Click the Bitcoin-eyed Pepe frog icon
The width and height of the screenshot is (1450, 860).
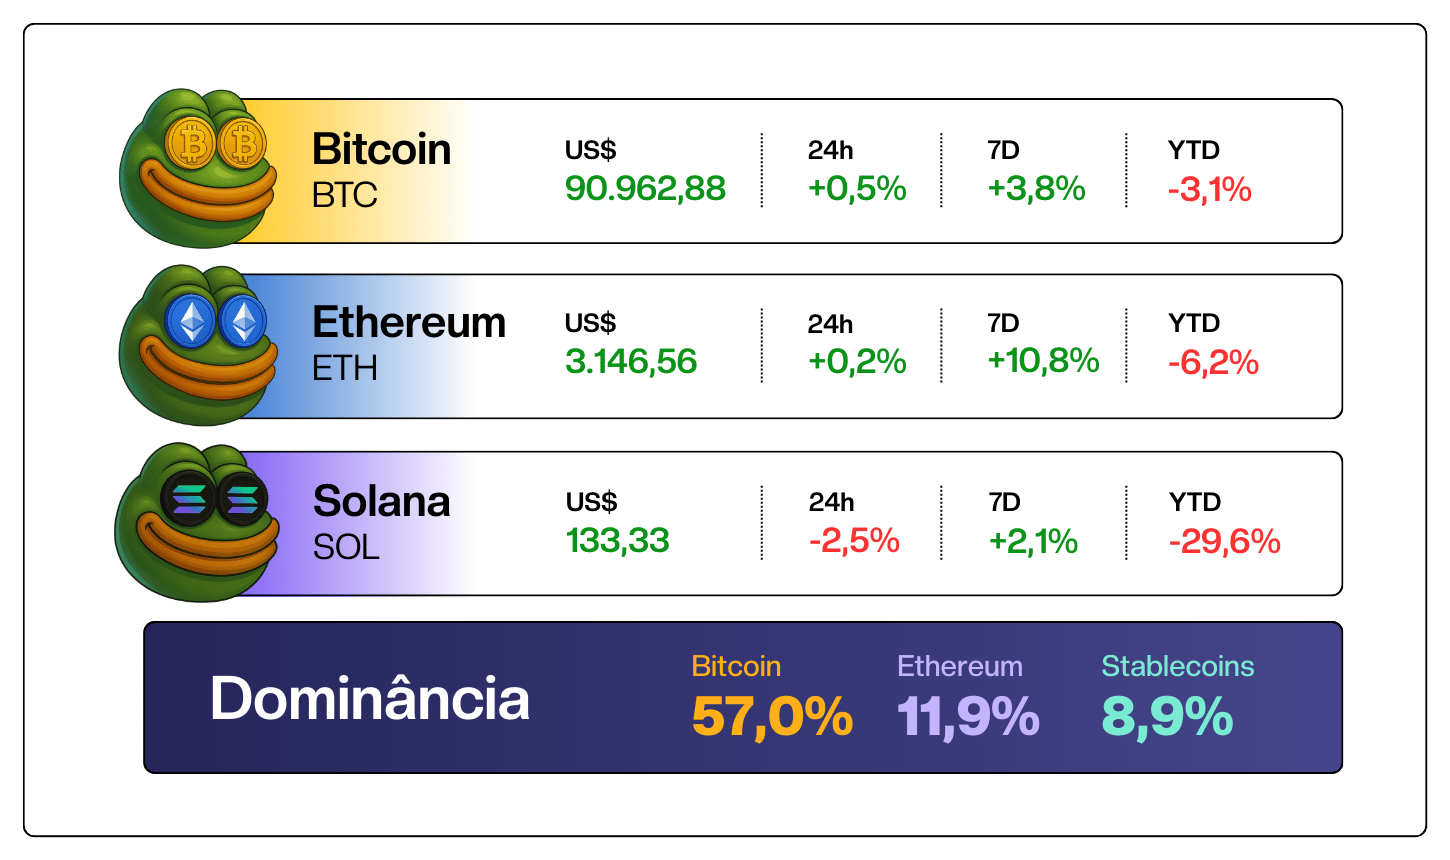(x=198, y=168)
